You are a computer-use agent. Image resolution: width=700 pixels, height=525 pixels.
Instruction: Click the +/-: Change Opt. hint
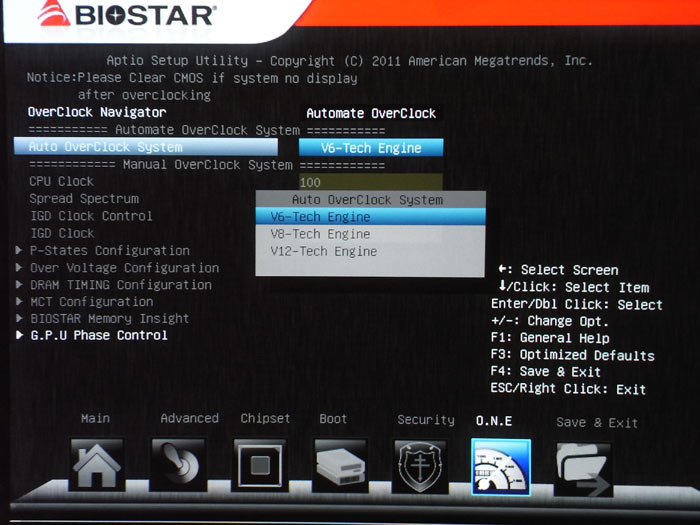click(x=550, y=321)
